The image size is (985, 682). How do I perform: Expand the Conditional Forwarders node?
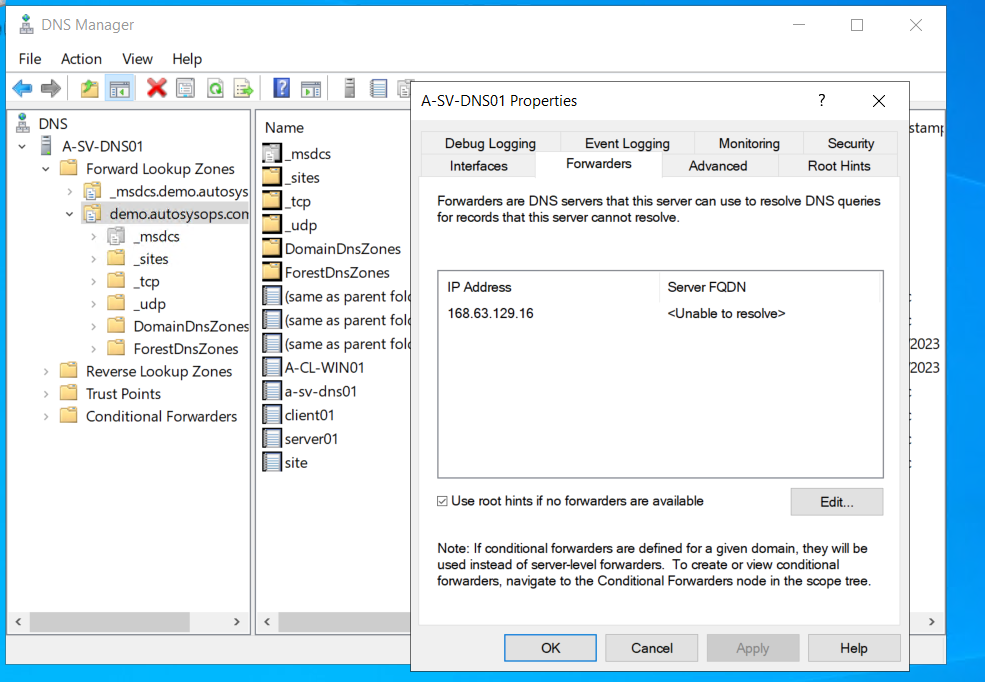[x=45, y=416]
